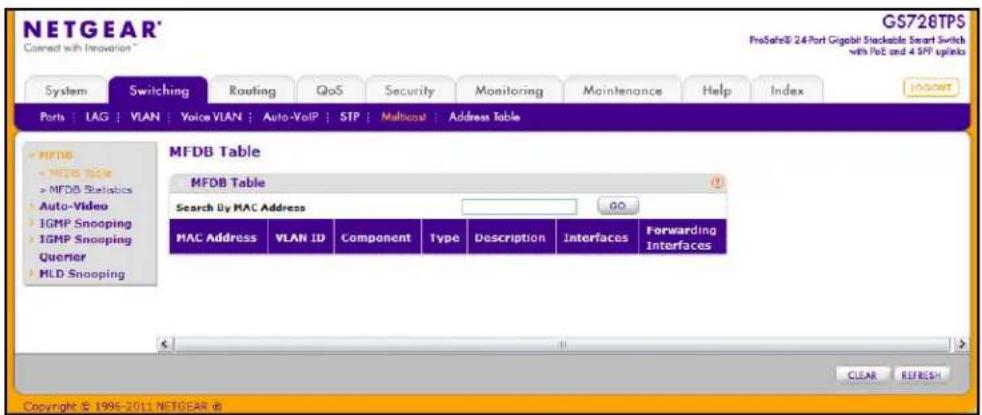This screenshot has height=415, width=982.
Task: Click the MAC Address column header
Action: [x=217, y=237]
